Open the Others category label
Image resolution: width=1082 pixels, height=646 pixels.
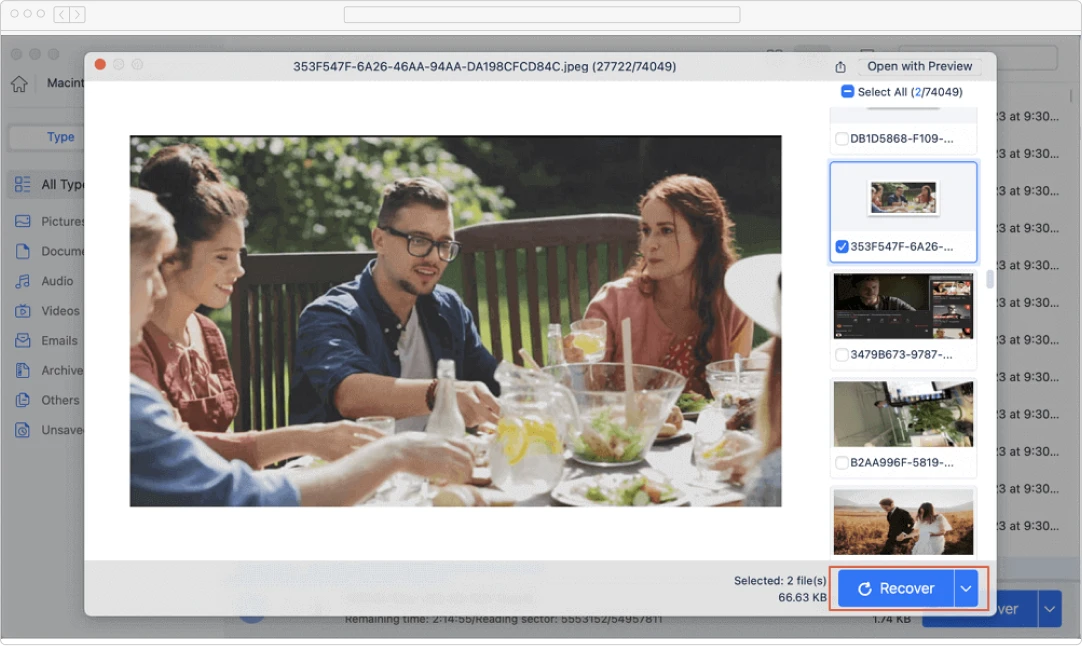pos(60,400)
